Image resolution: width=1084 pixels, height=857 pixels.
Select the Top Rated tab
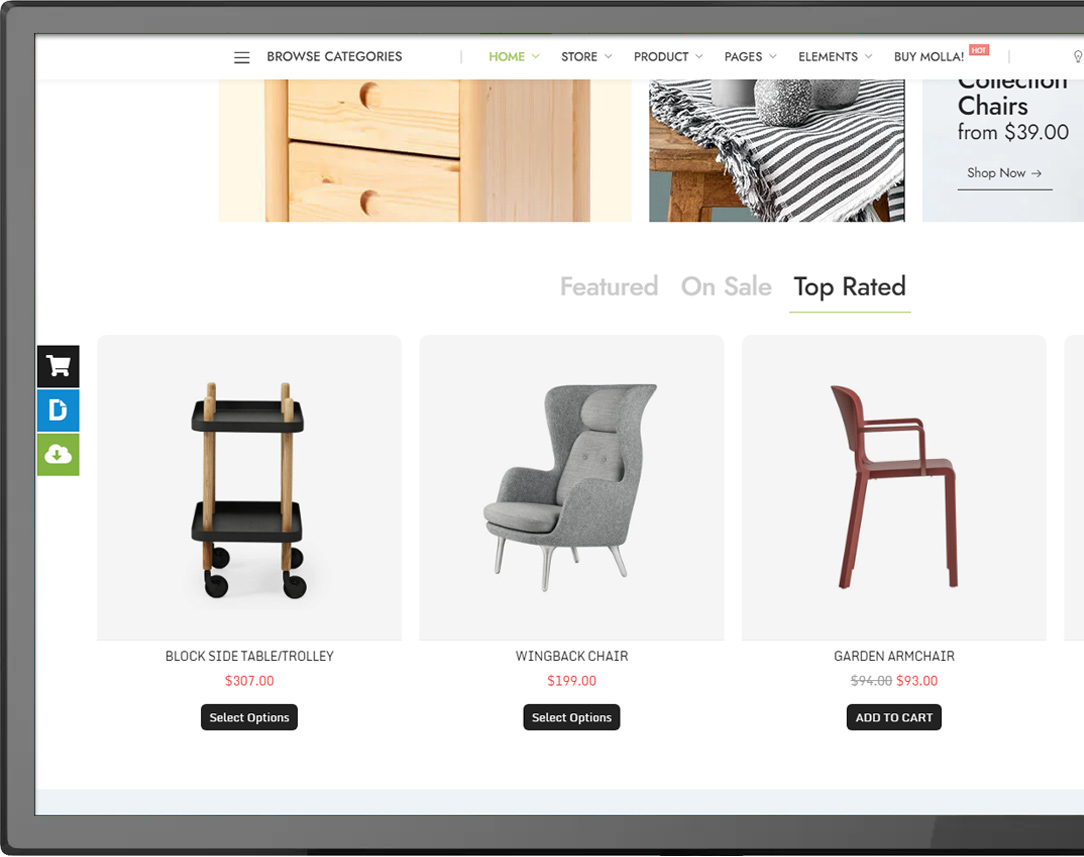point(850,287)
